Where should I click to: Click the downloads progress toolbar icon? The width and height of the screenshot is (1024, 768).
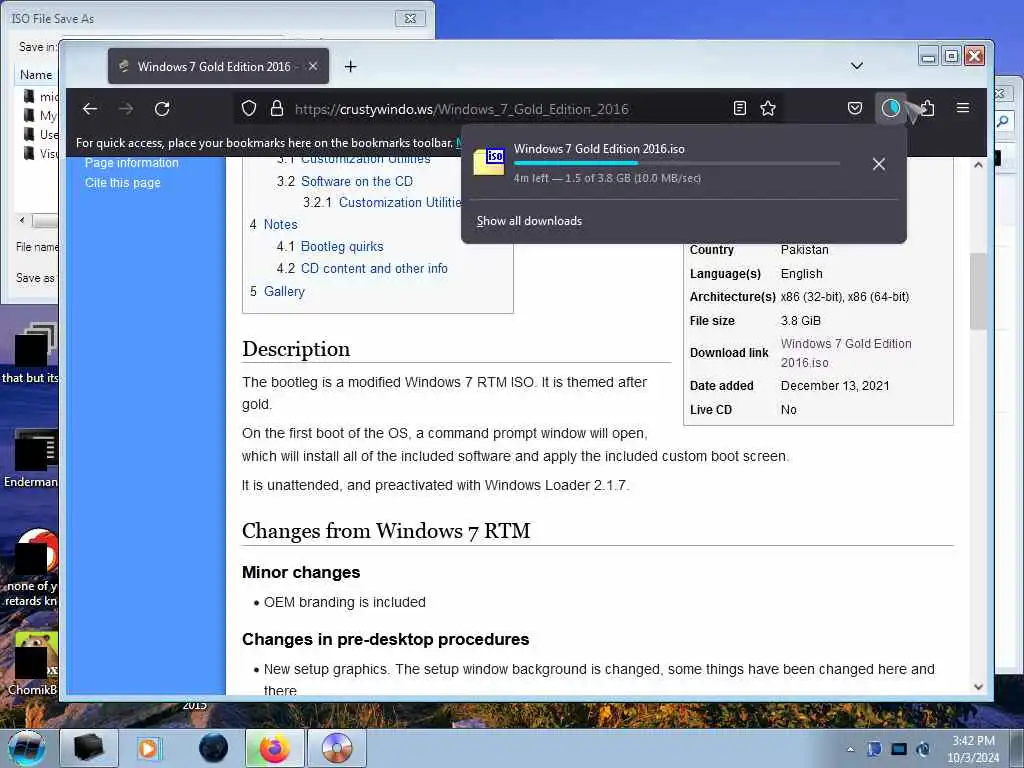[891, 108]
